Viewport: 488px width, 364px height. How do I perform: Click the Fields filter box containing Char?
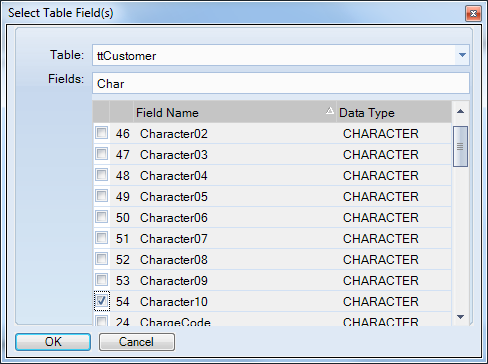(x=281, y=83)
